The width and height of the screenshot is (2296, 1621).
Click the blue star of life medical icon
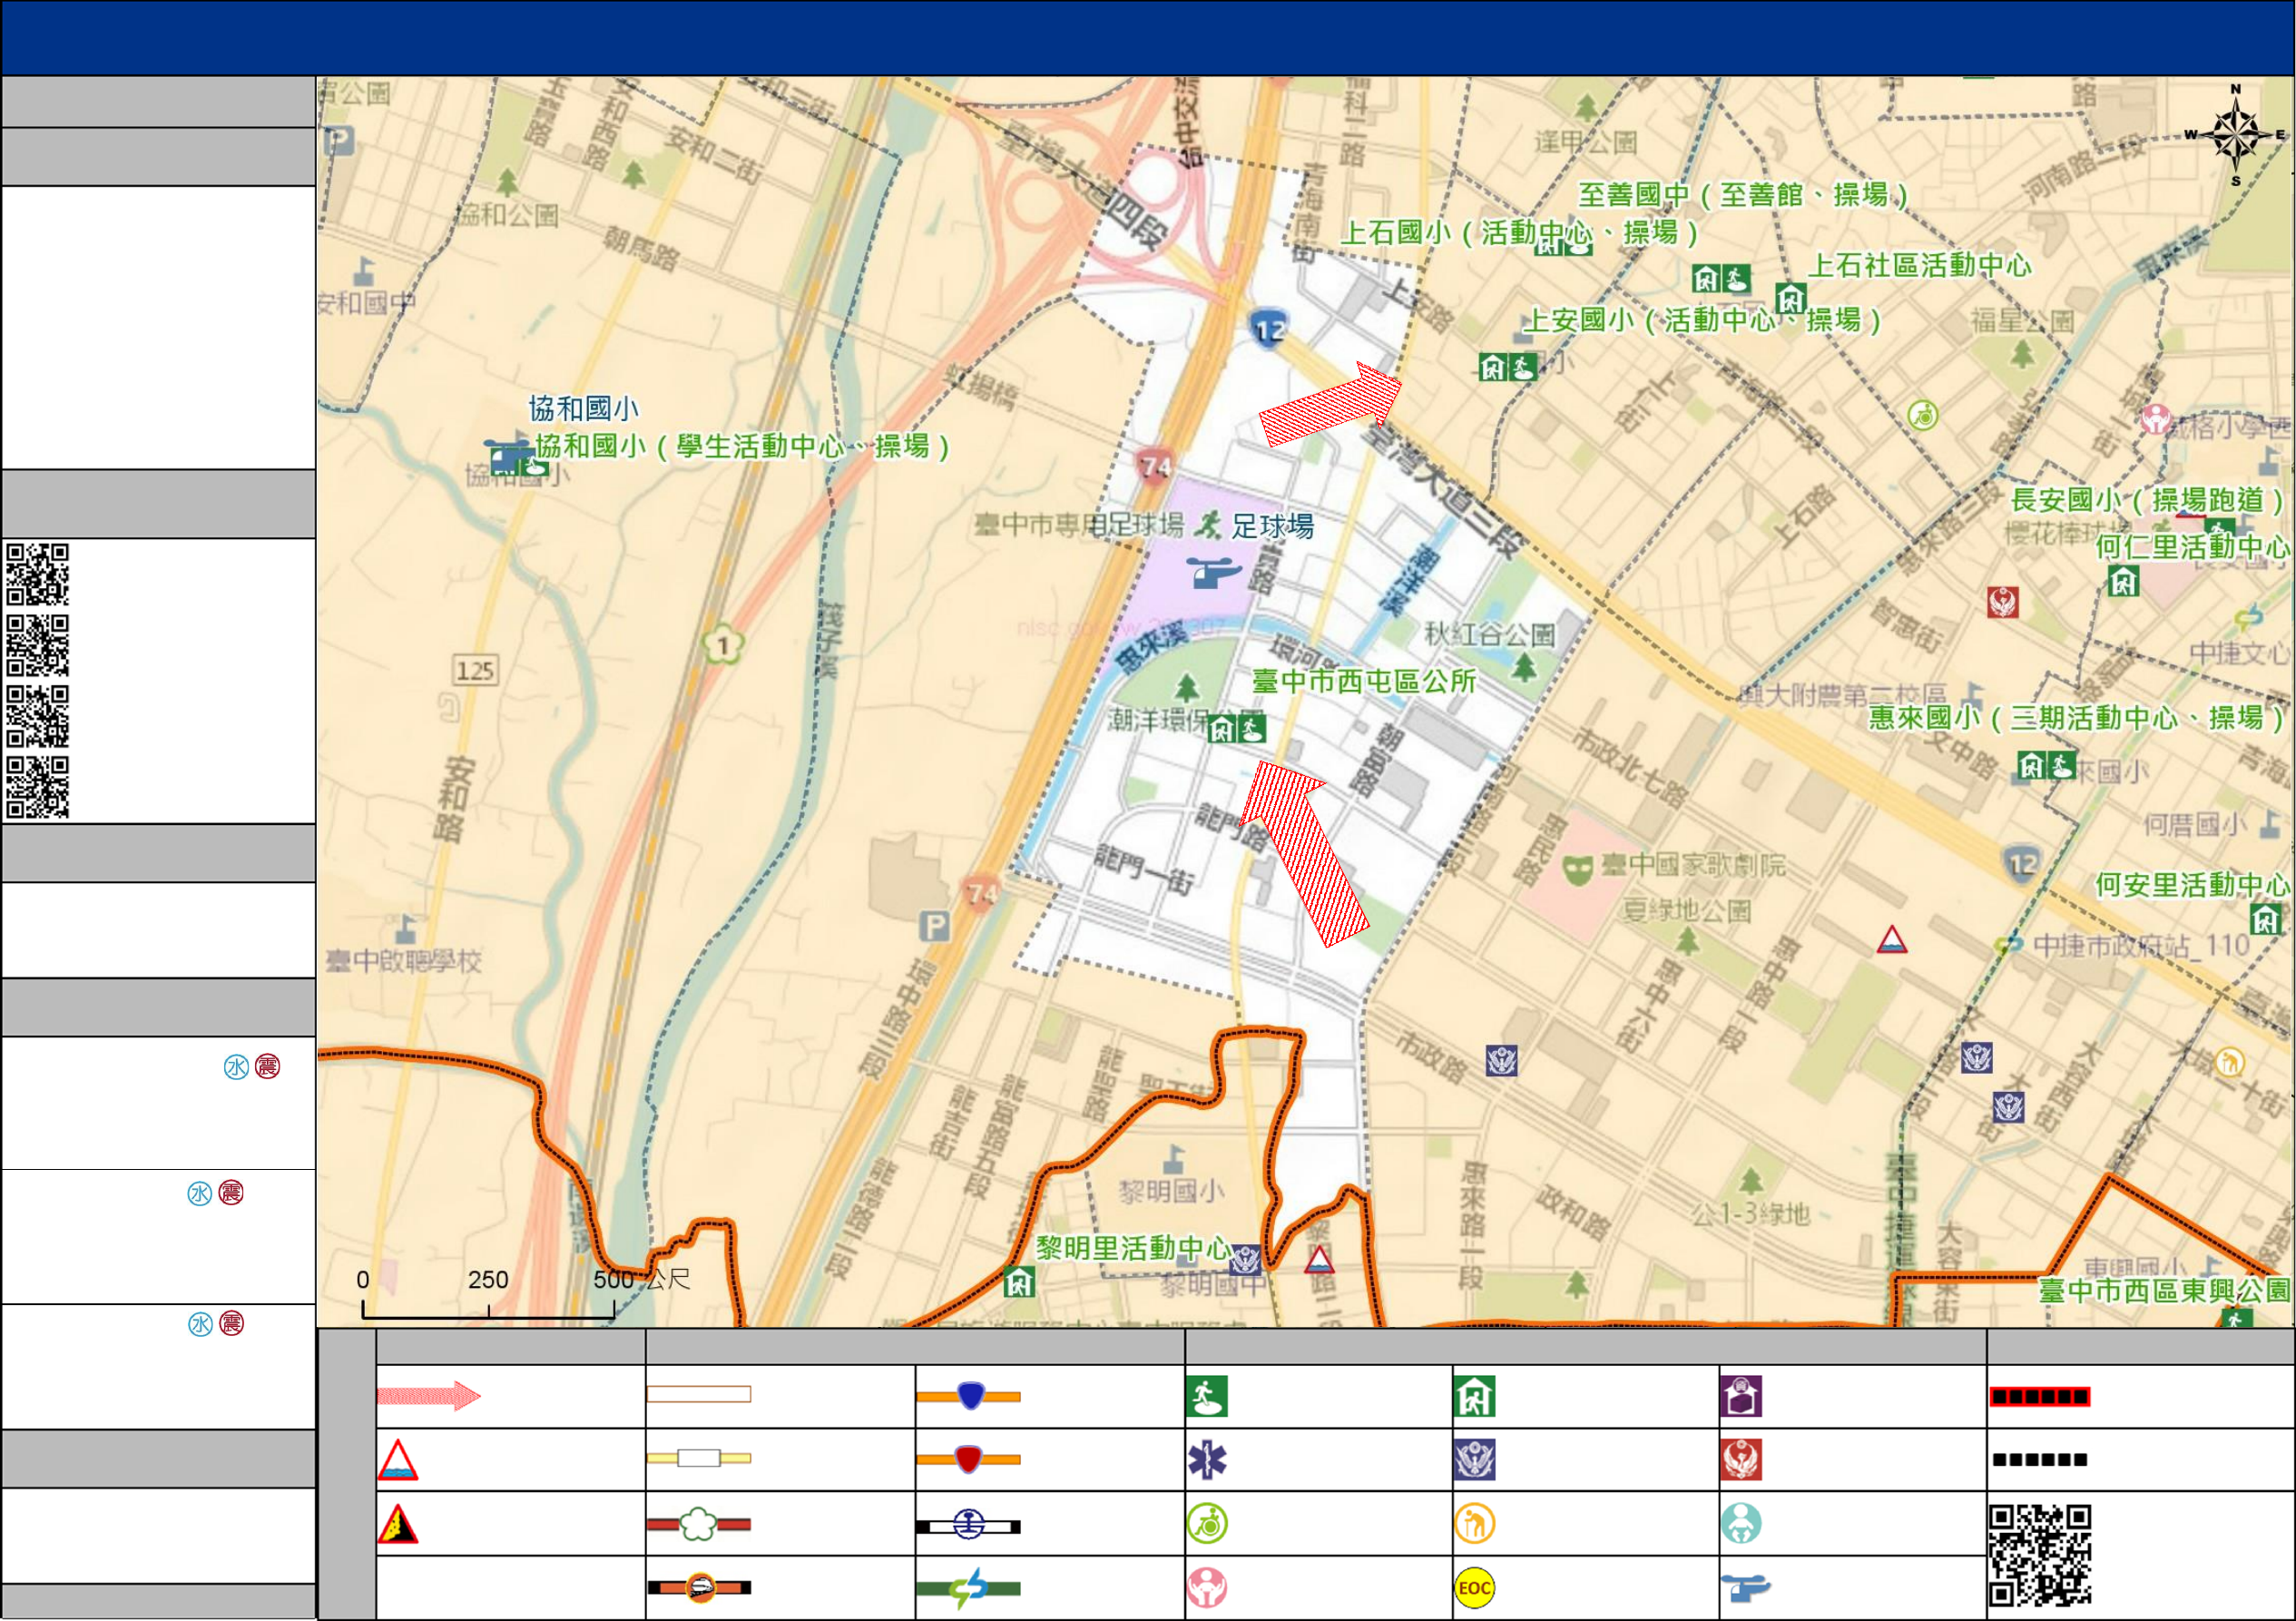click(x=1207, y=1460)
